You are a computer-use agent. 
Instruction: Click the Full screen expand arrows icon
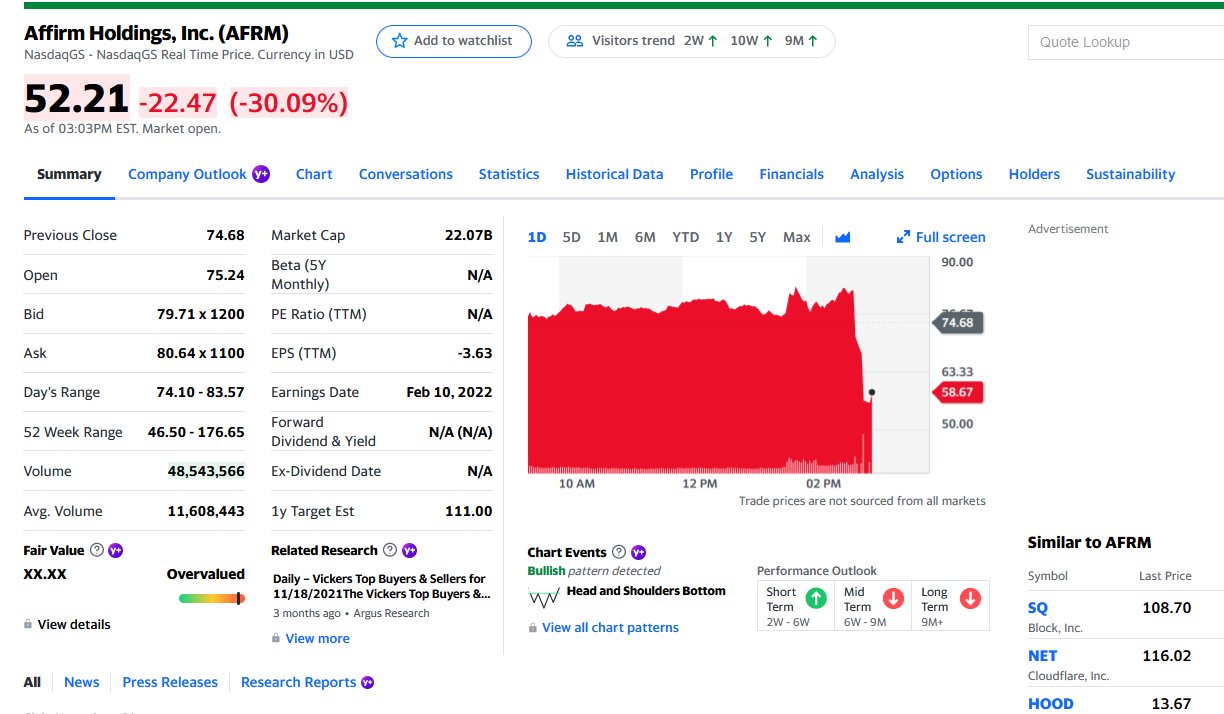click(x=903, y=237)
